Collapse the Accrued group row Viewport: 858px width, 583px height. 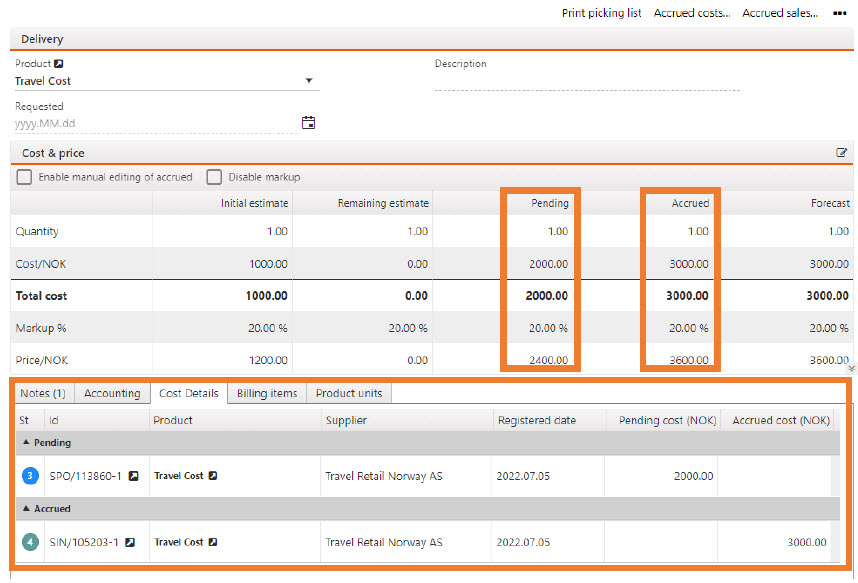tap(26, 509)
